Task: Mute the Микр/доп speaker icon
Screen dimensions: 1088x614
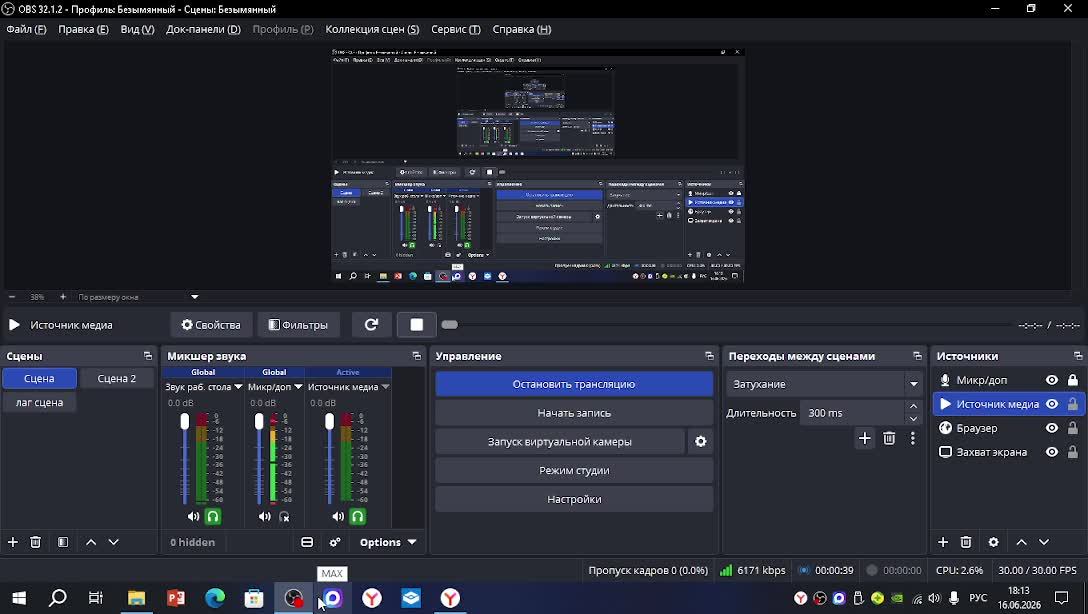Action: tap(264, 516)
